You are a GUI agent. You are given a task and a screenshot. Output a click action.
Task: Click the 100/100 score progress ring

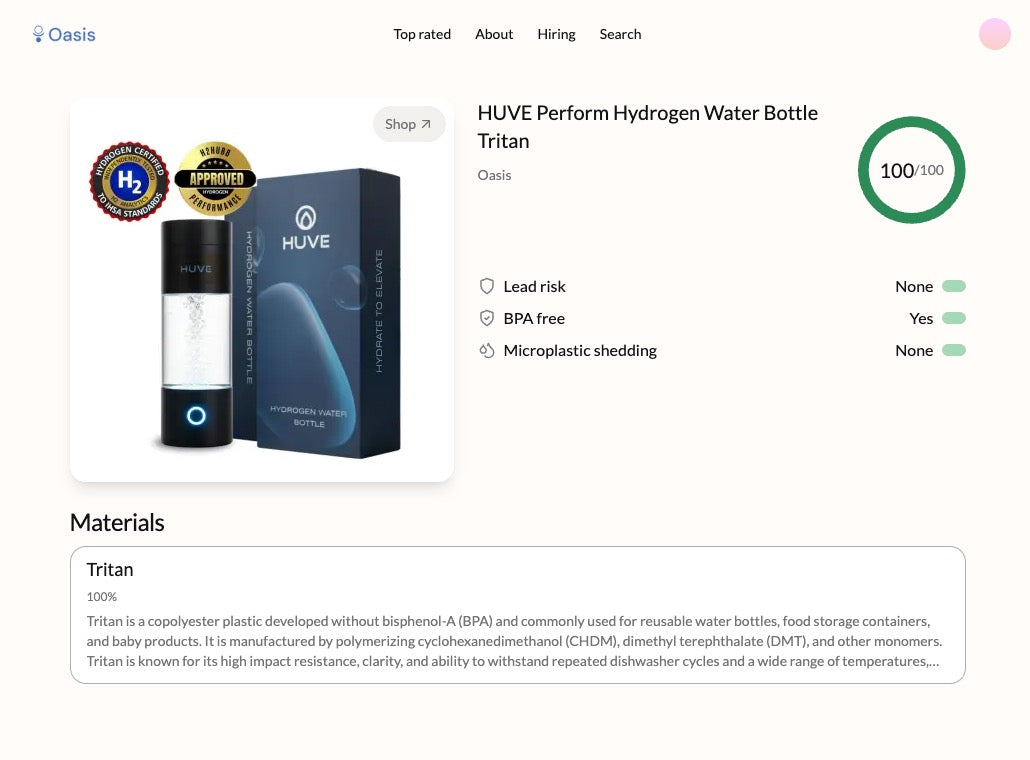(x=911, y=170)
